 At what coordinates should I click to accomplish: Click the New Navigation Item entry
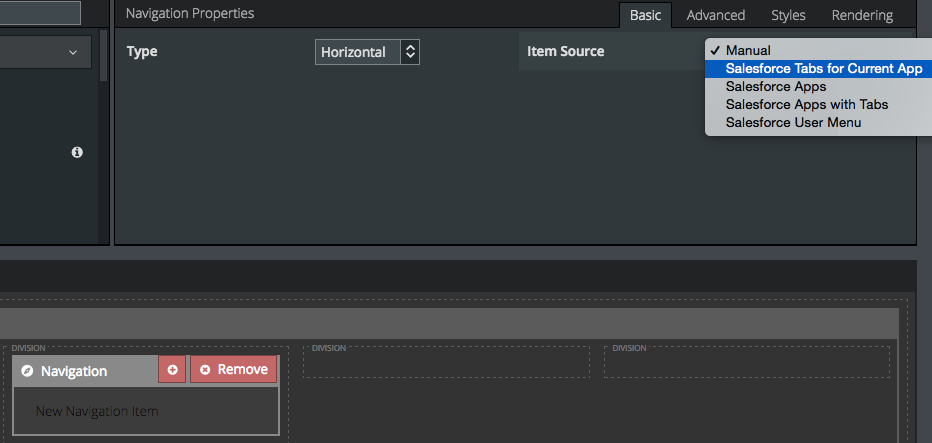(97, 411)
